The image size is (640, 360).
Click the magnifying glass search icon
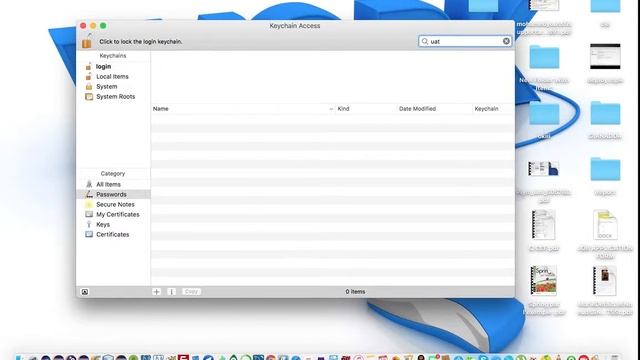[425, 41]
